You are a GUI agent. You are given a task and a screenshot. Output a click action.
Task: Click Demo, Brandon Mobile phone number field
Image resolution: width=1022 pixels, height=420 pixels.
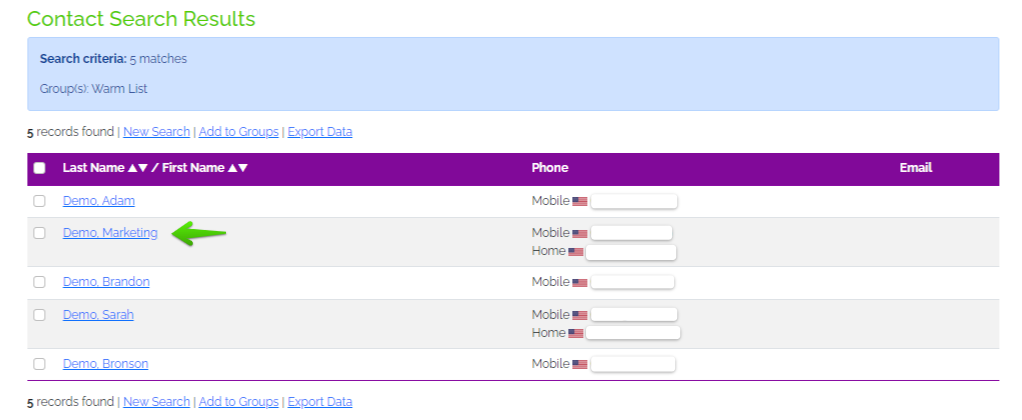[x=633, y=282]
